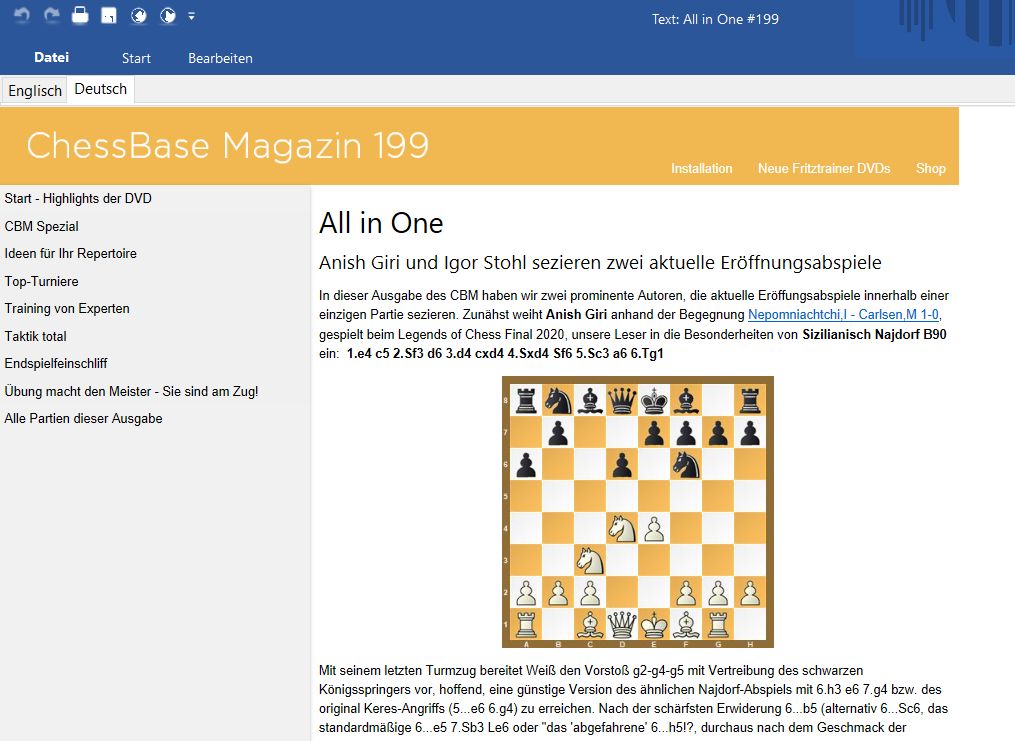Click the Shop link in banner
The image size is (1015, 741).
(930, 168)
